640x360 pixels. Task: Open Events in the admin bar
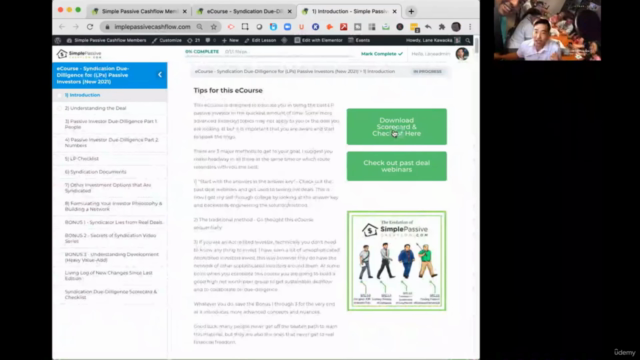(x=359, y=40)
